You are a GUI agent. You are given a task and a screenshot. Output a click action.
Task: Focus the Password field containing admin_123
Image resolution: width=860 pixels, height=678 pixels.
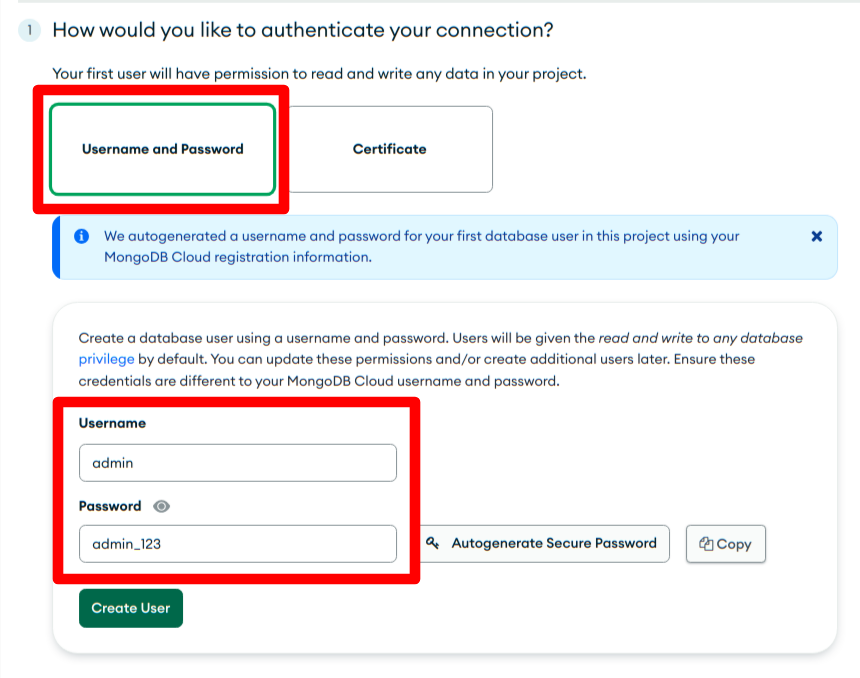[237, 544]
